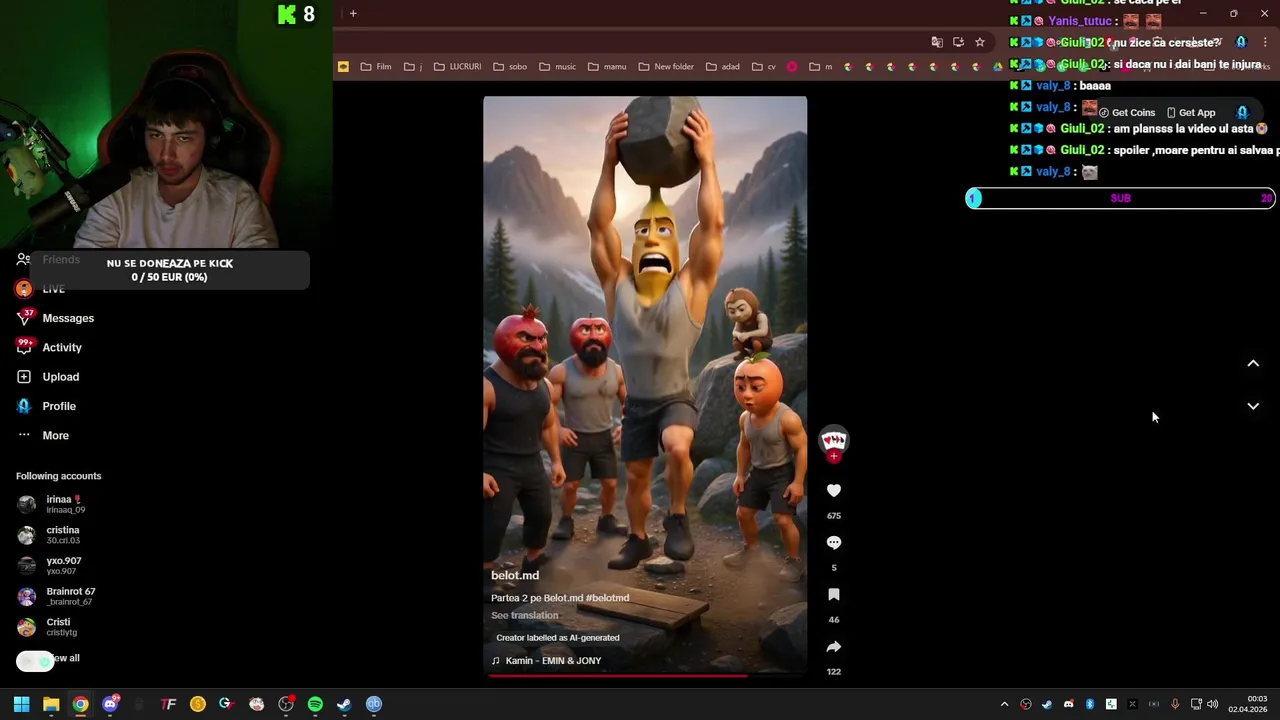This screenshot has height=720, width=1280.
Task: Open qBittorrent from the taskbar
Action: click(x=374, y=704)
